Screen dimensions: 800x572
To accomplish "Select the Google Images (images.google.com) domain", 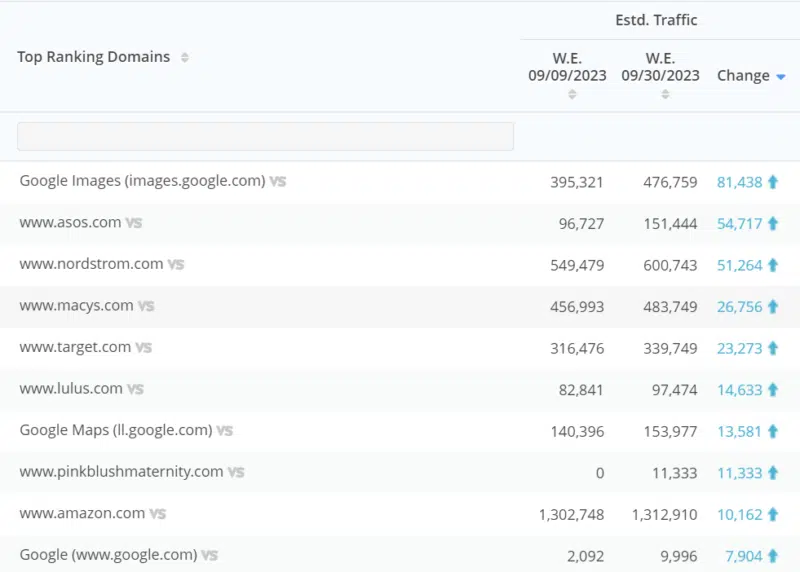I will [142, 181].
